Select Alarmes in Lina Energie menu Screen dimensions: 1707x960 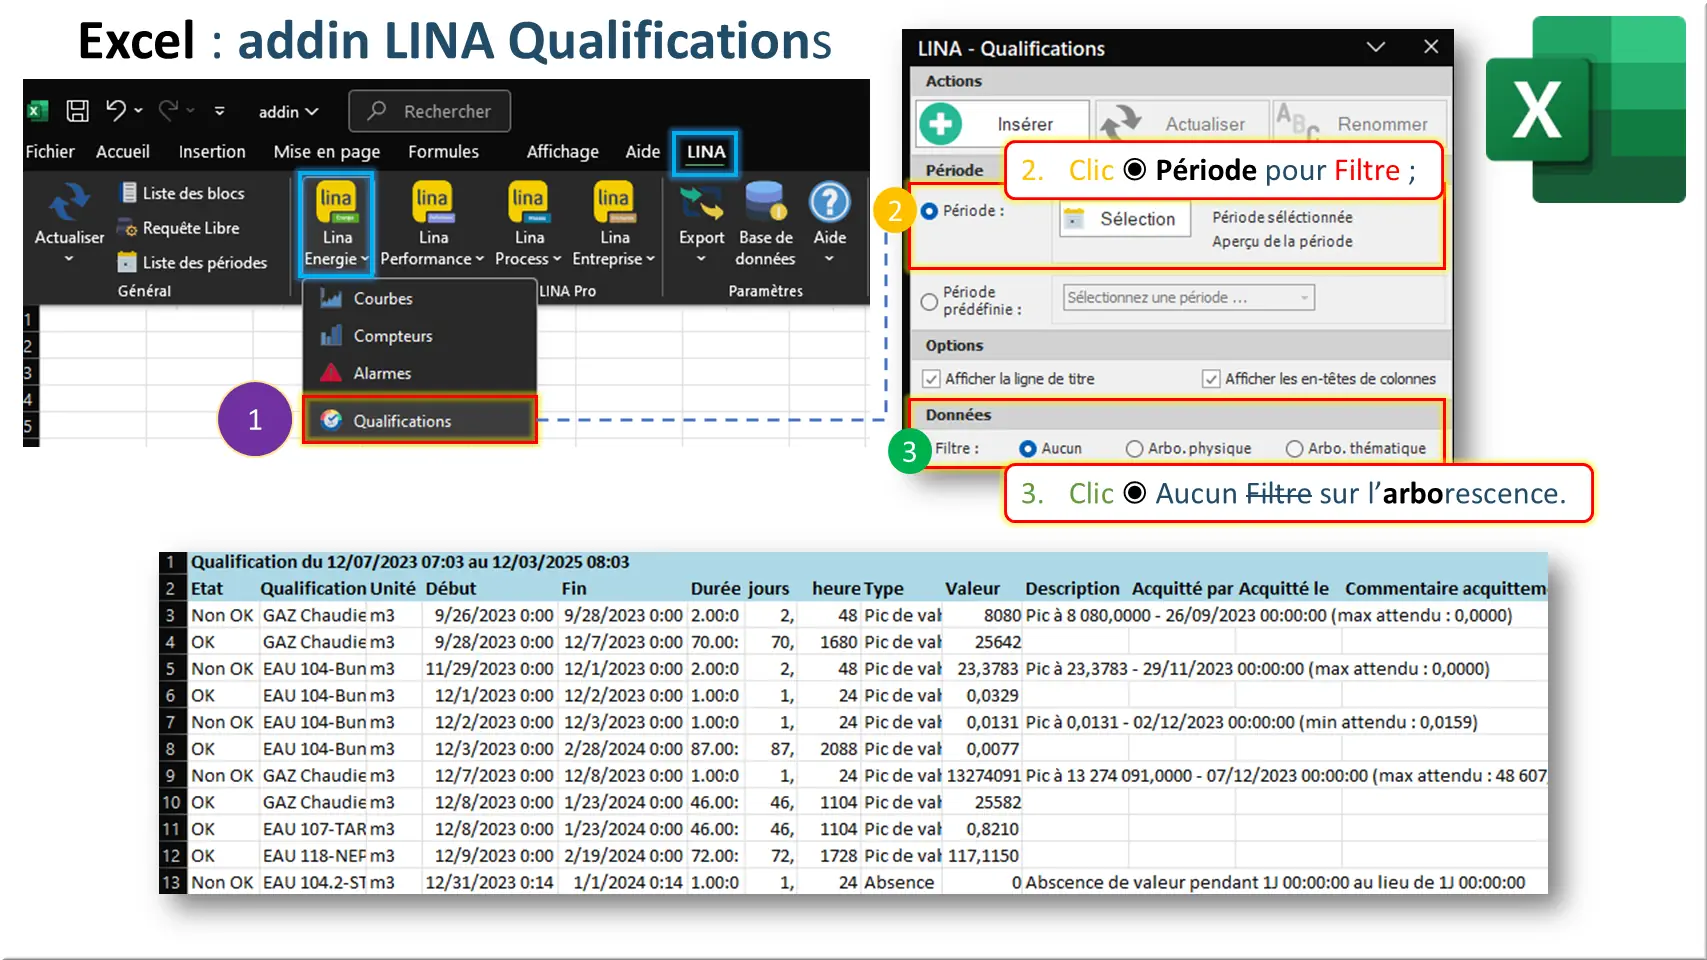[419, 373]
